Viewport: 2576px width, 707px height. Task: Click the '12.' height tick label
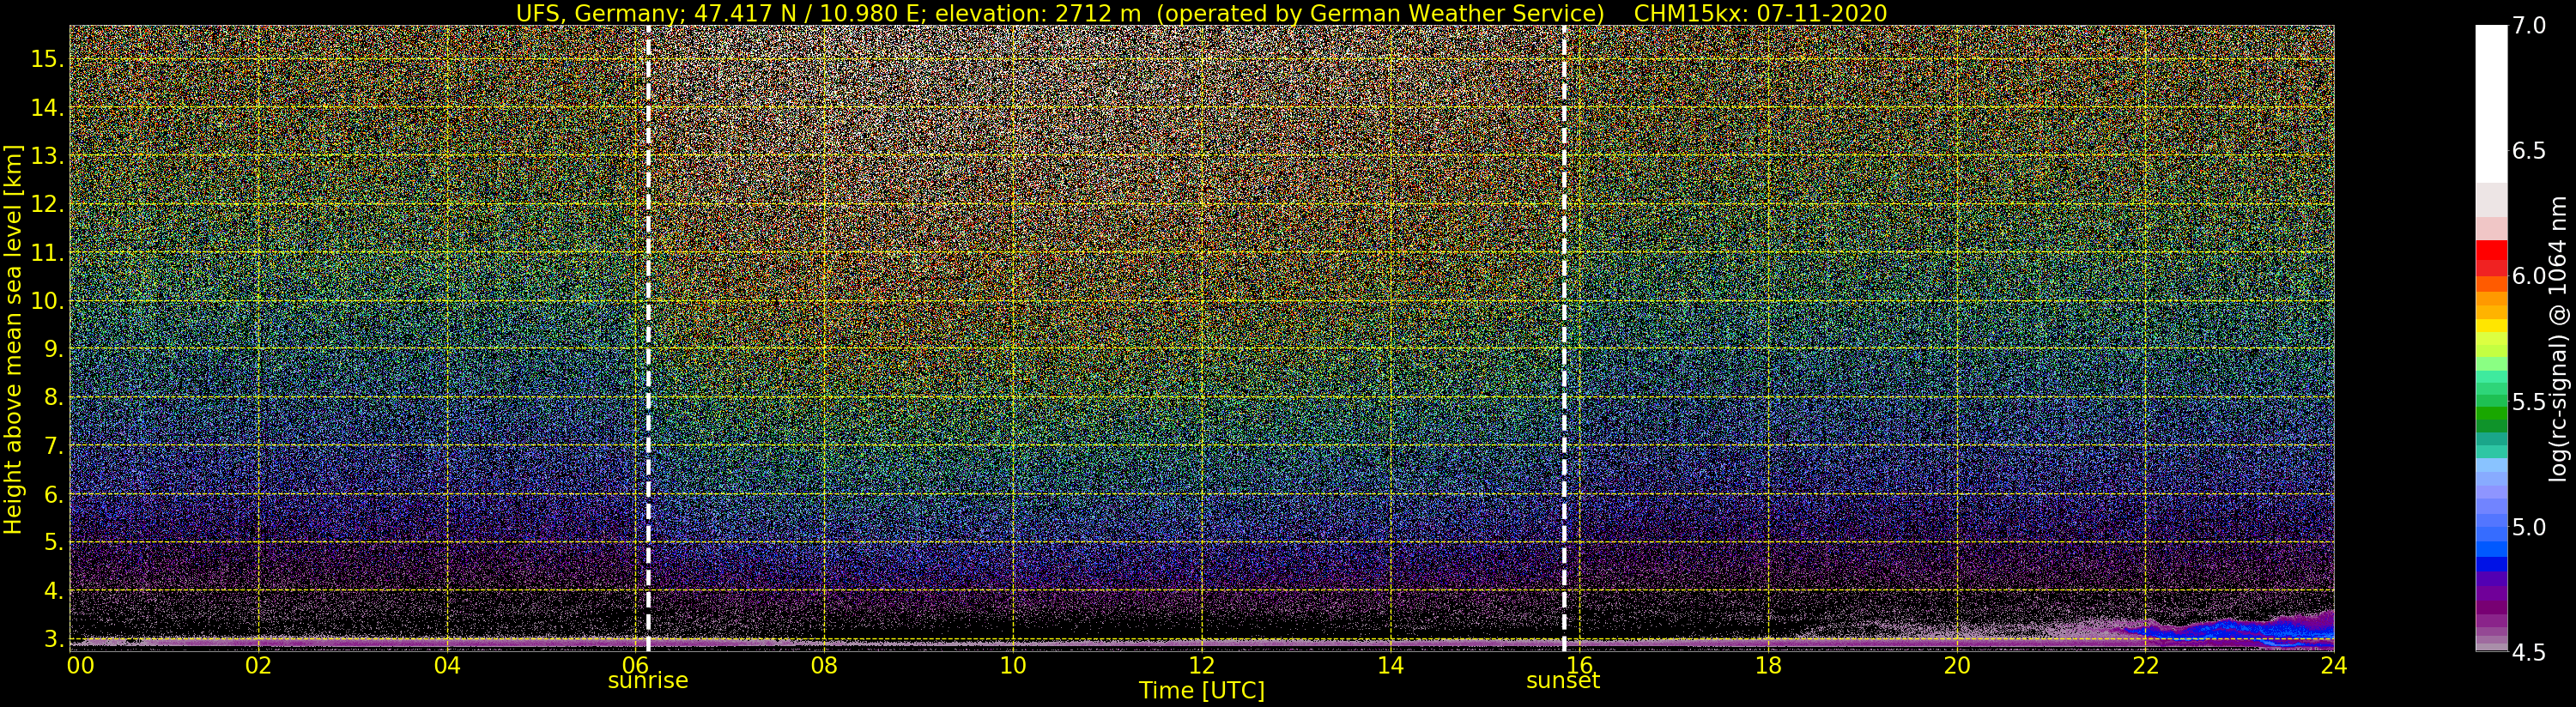pyautogui.click(x=46, y=204)
